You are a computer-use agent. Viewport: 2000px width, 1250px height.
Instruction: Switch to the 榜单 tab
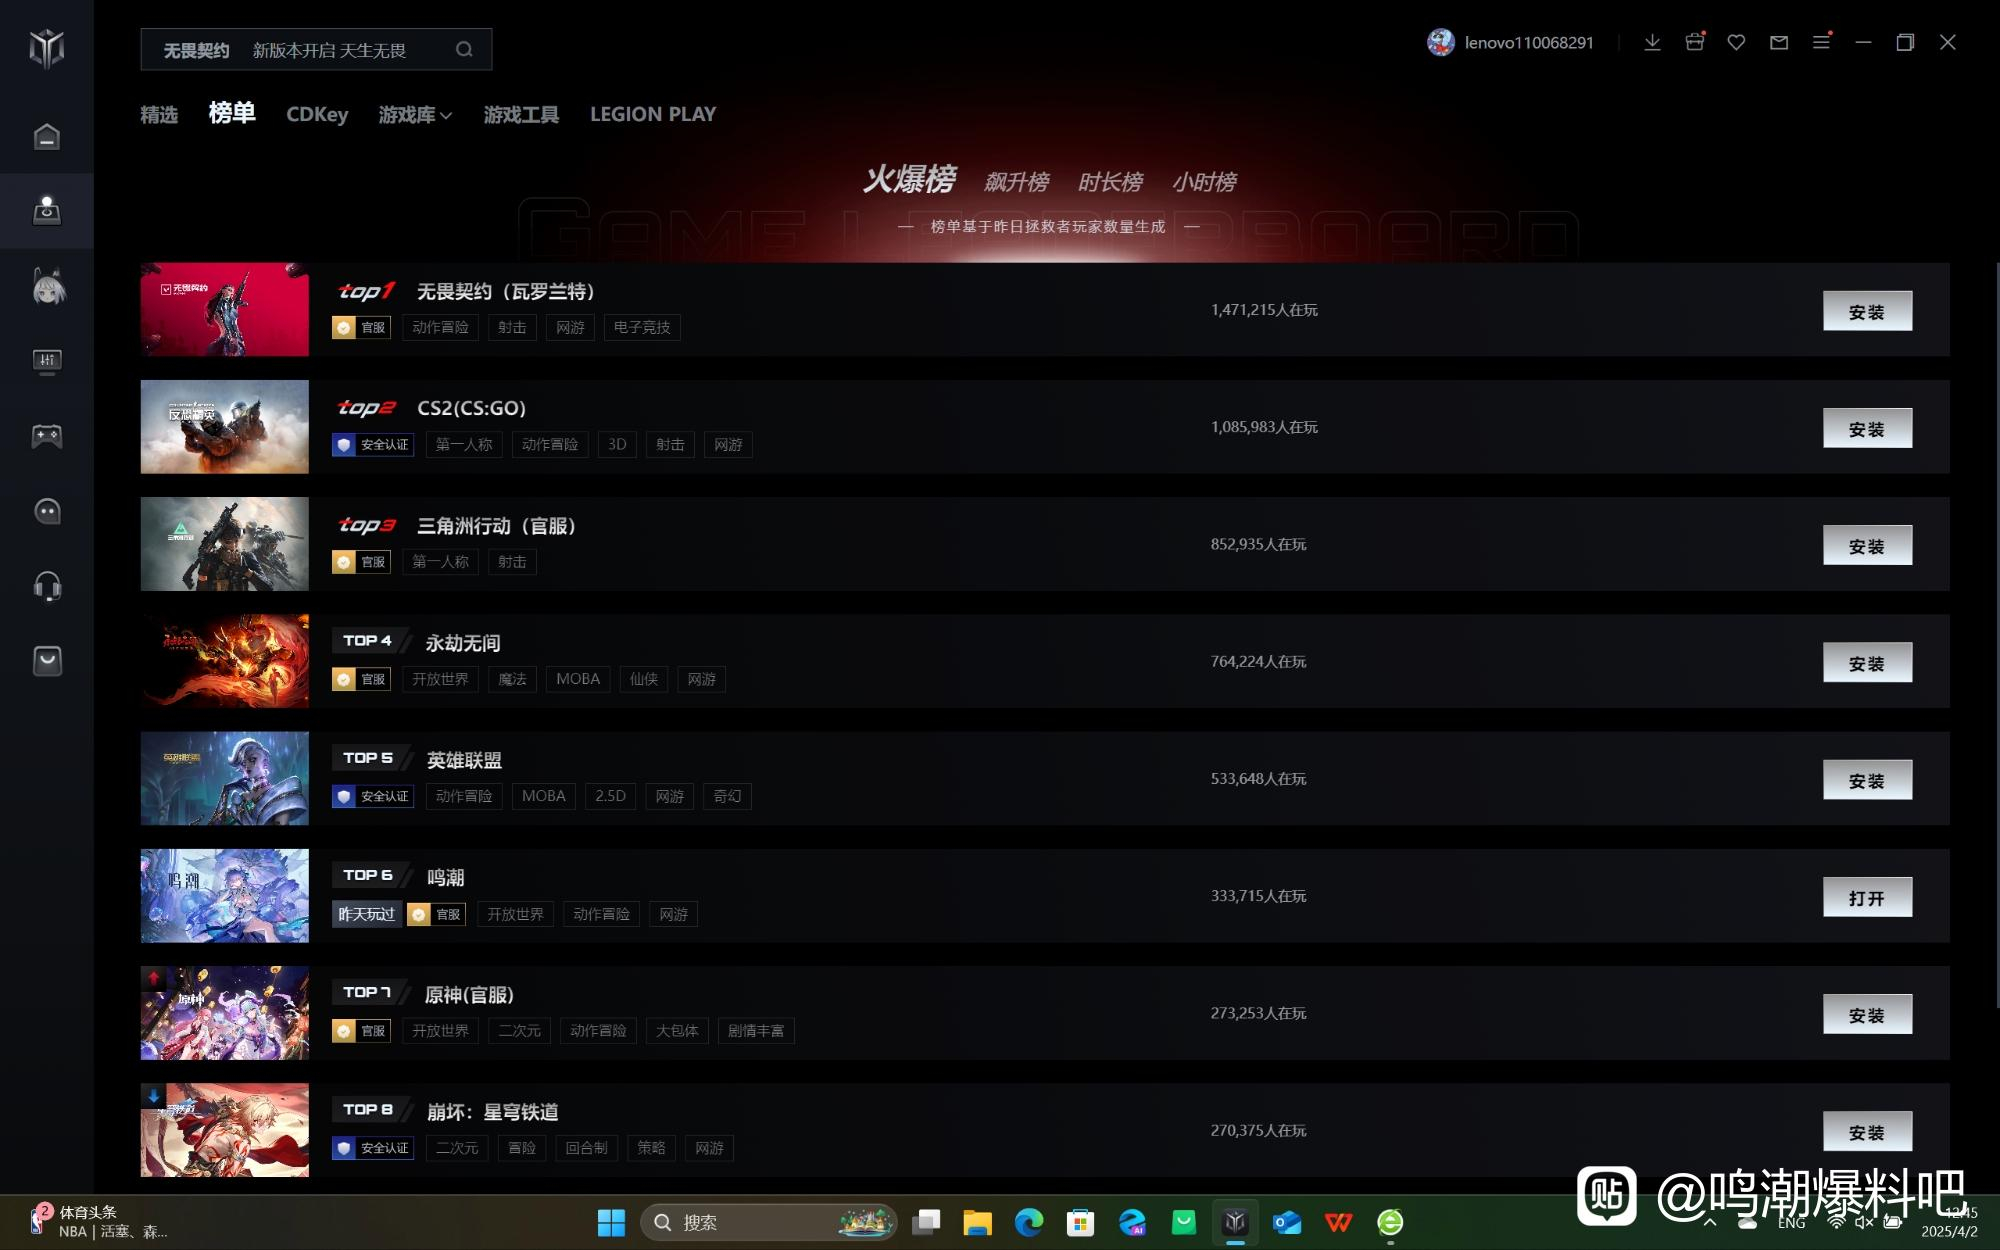point(232,113)
